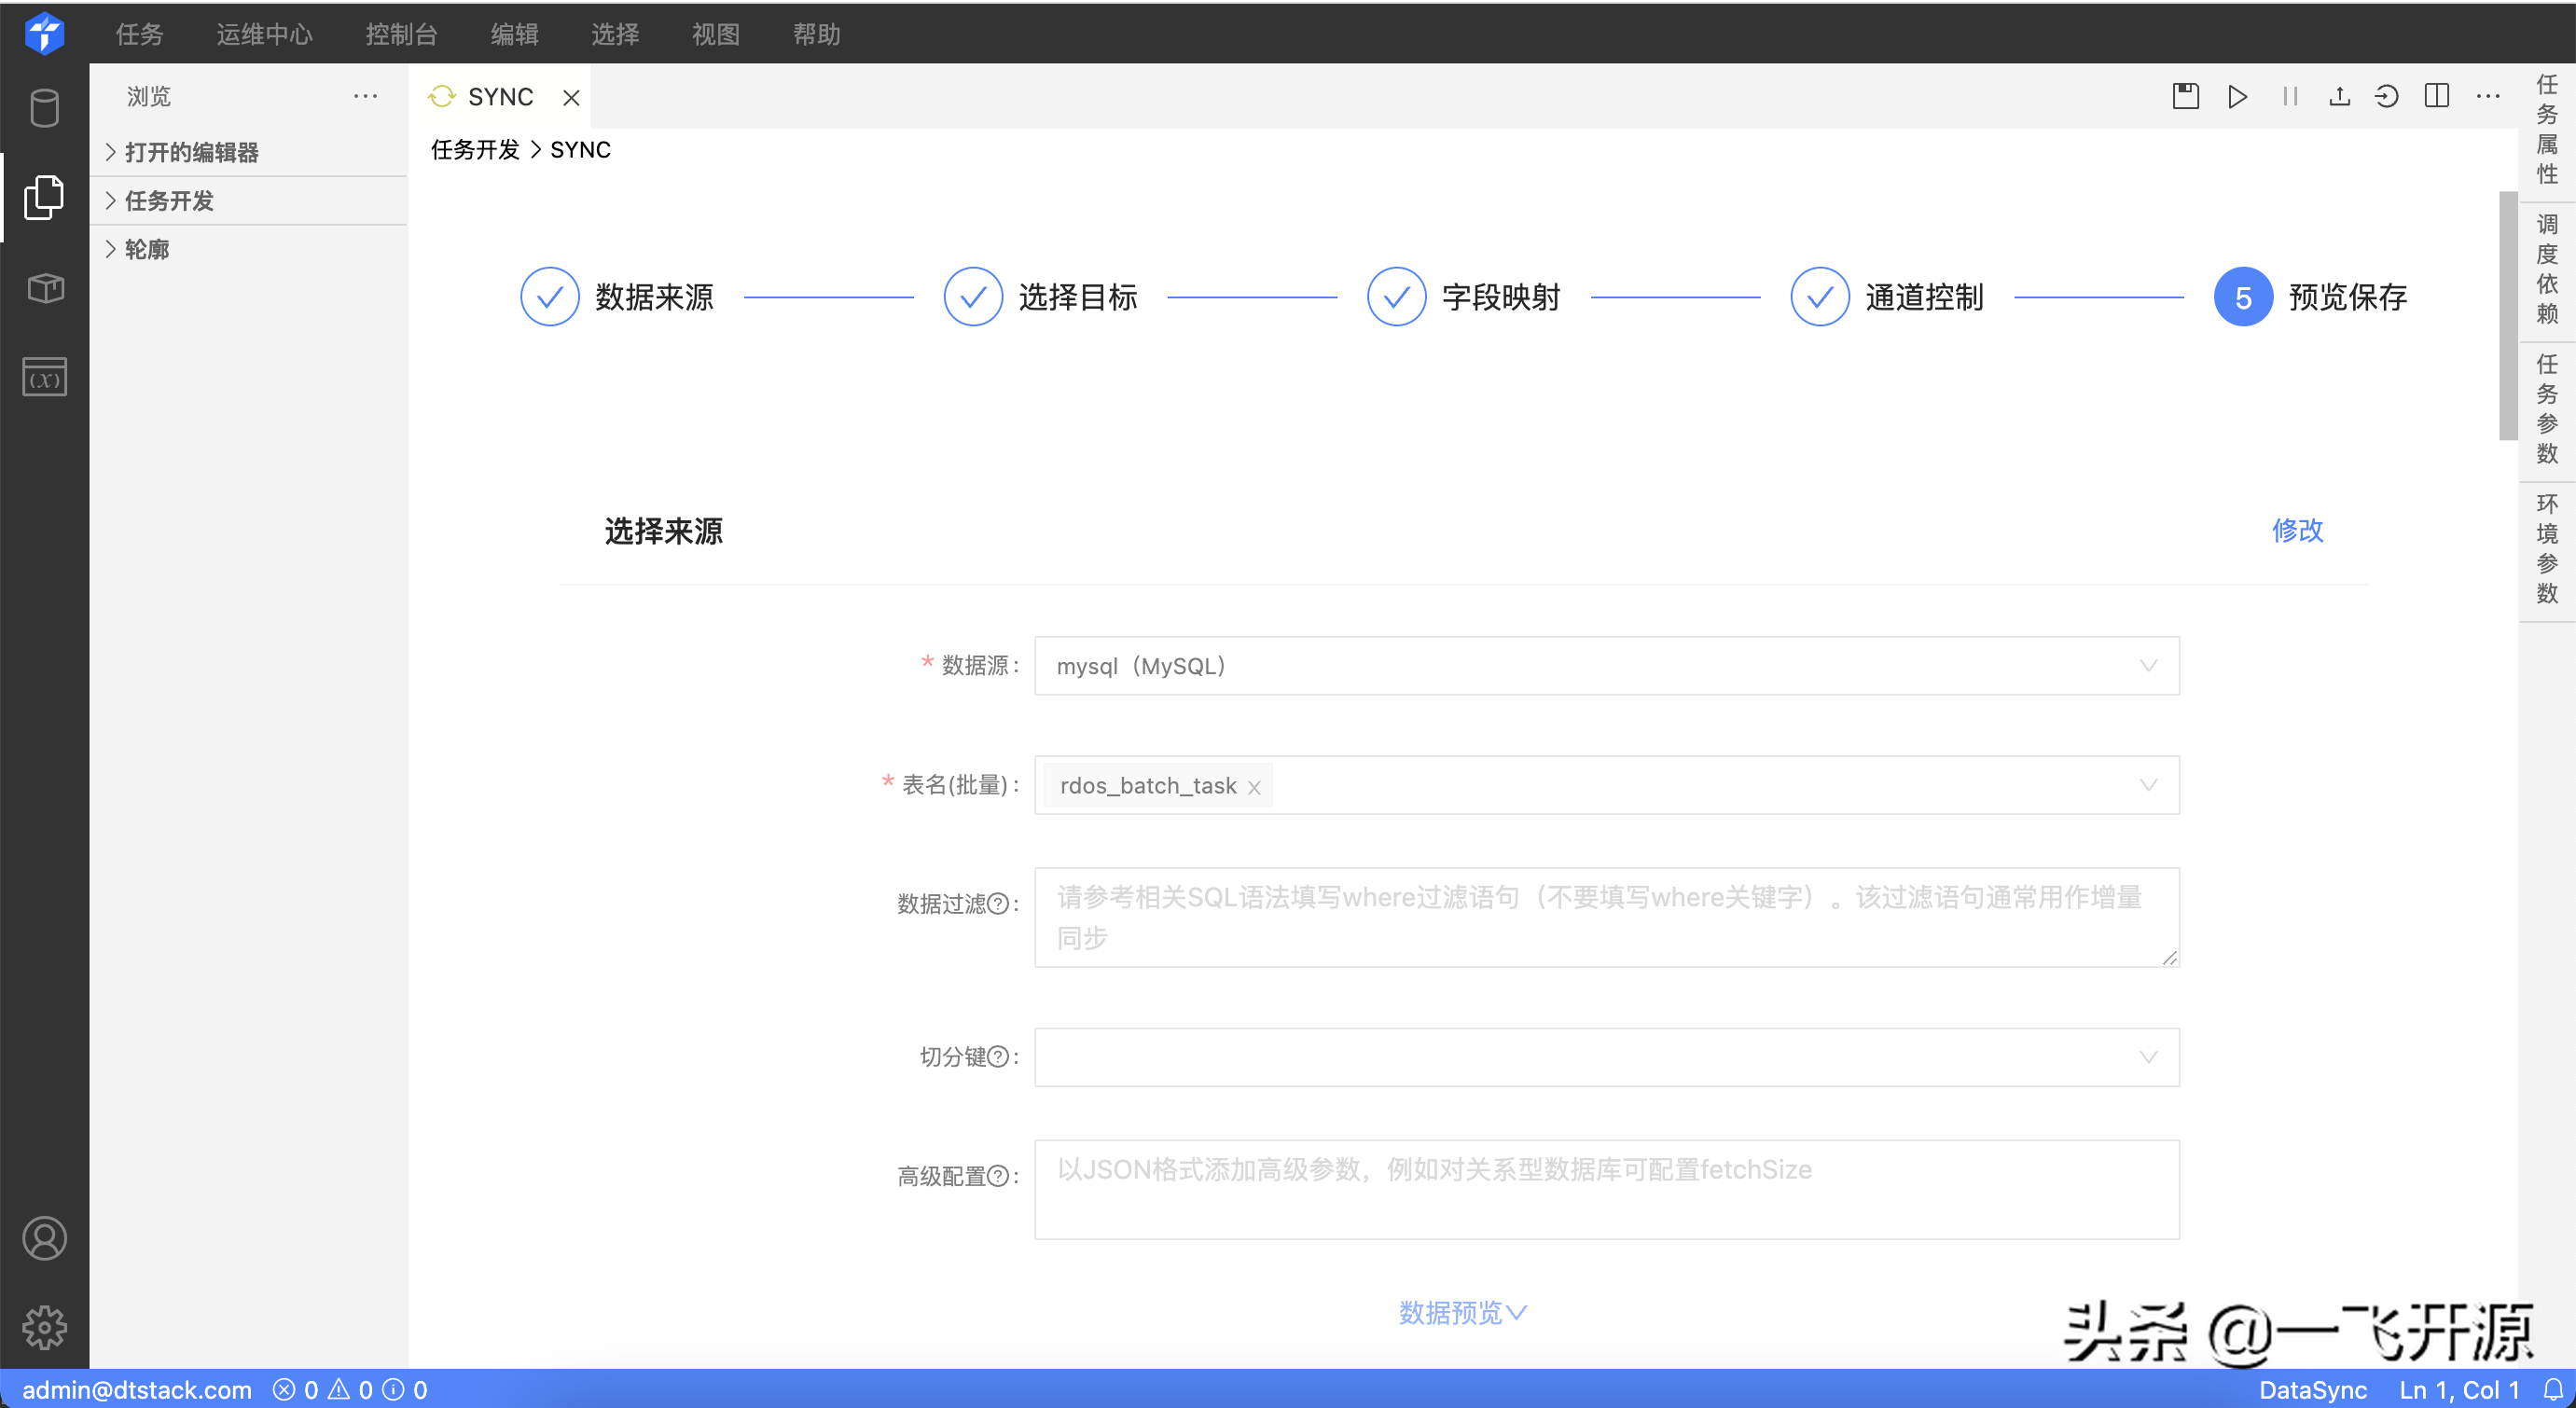Open 视图 menu
The height and width of the screenshot is (1408, 2576).
[715, 34]
